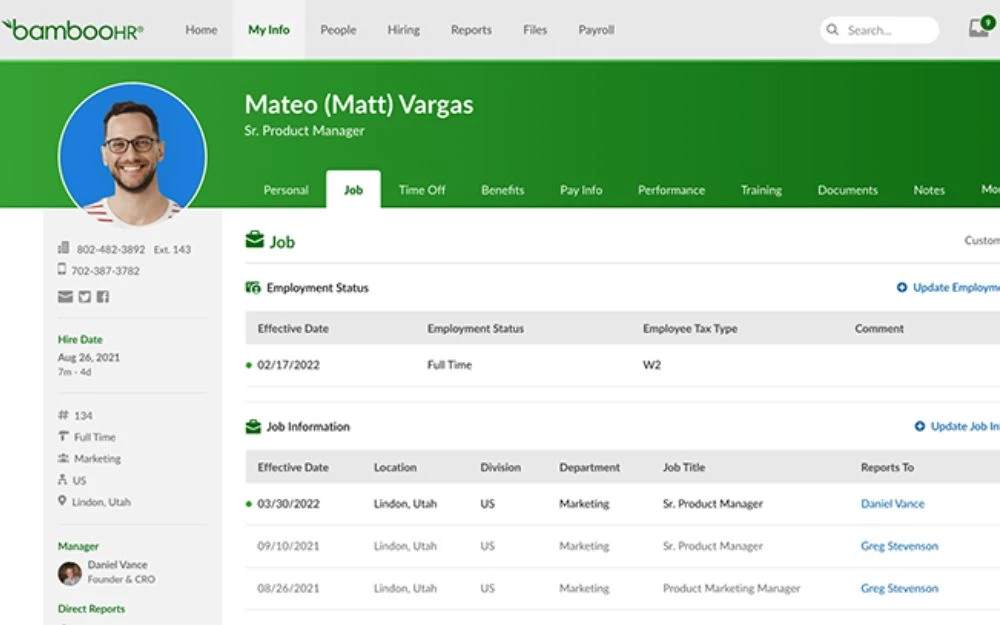The image size is (1000, 625).
Task: Open the inbox notifications icon
Action: [x=979, y=29]
